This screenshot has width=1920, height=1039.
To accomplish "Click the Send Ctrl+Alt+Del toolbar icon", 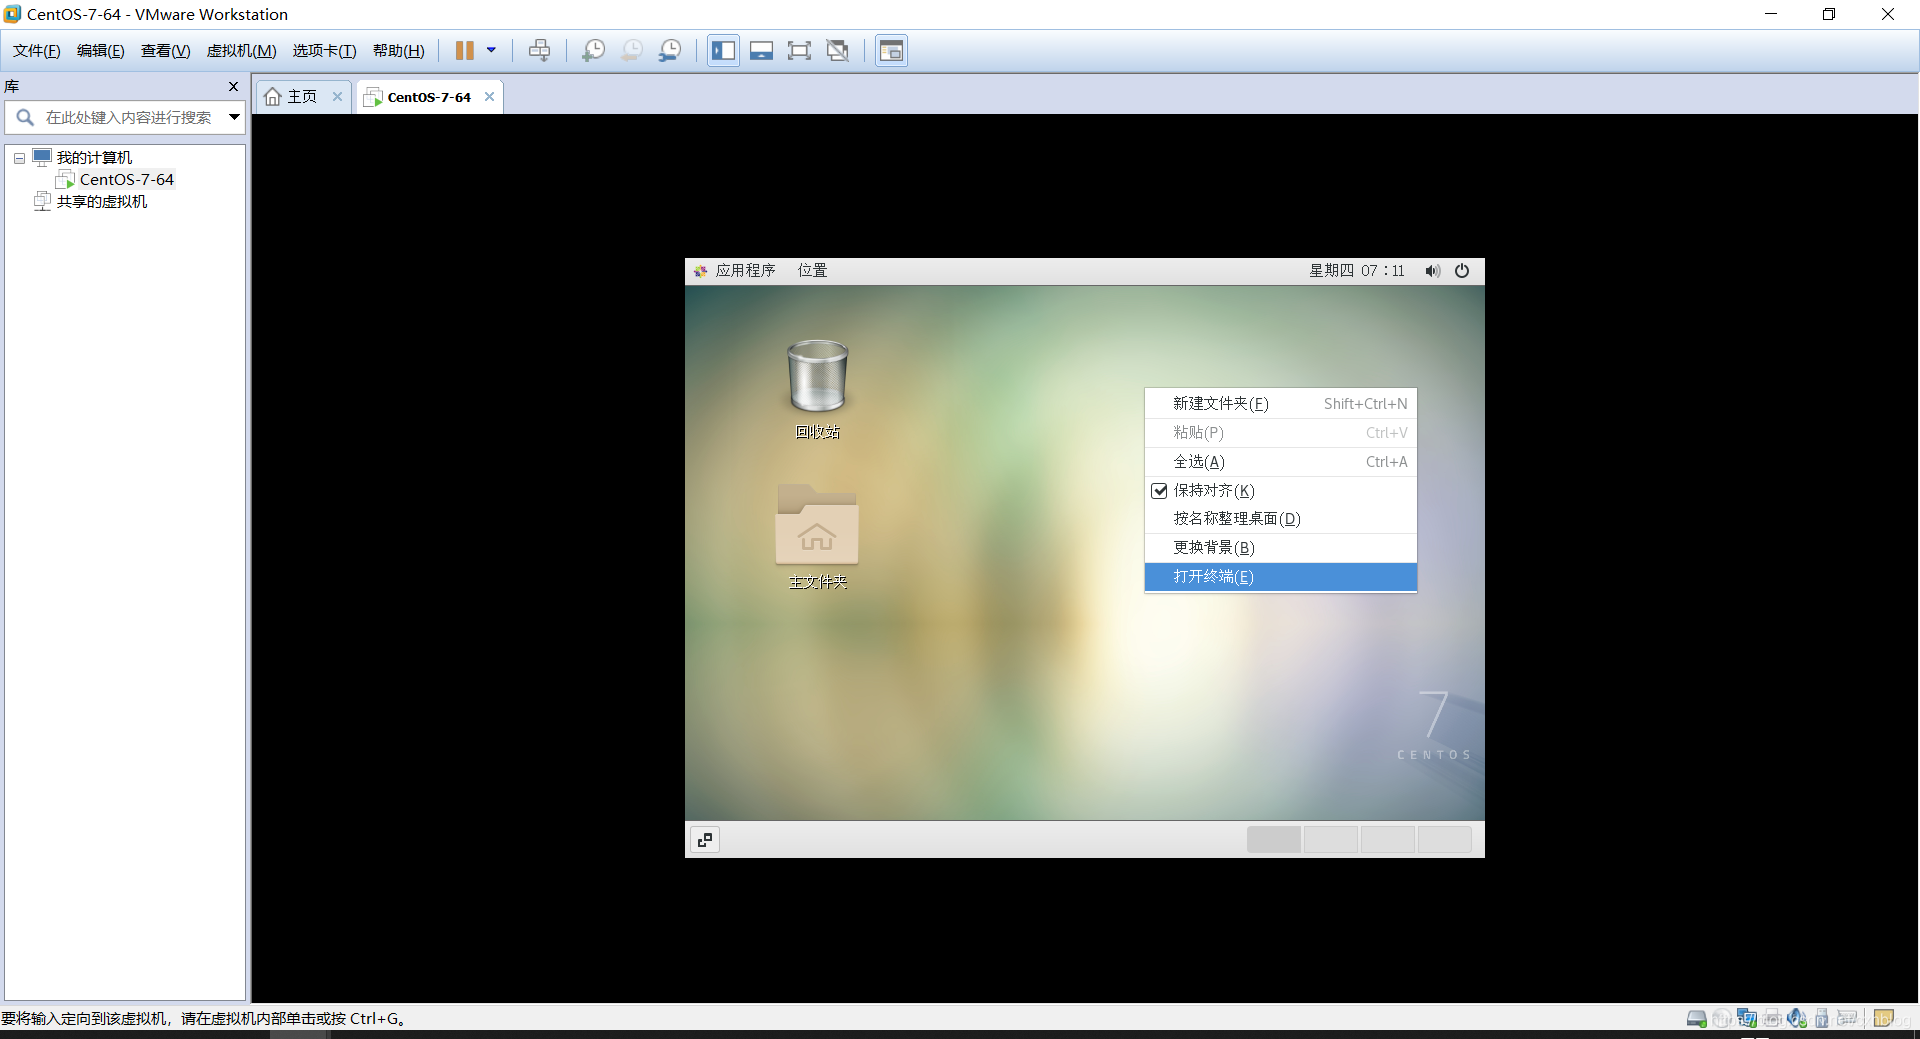I will click(539, 50).
